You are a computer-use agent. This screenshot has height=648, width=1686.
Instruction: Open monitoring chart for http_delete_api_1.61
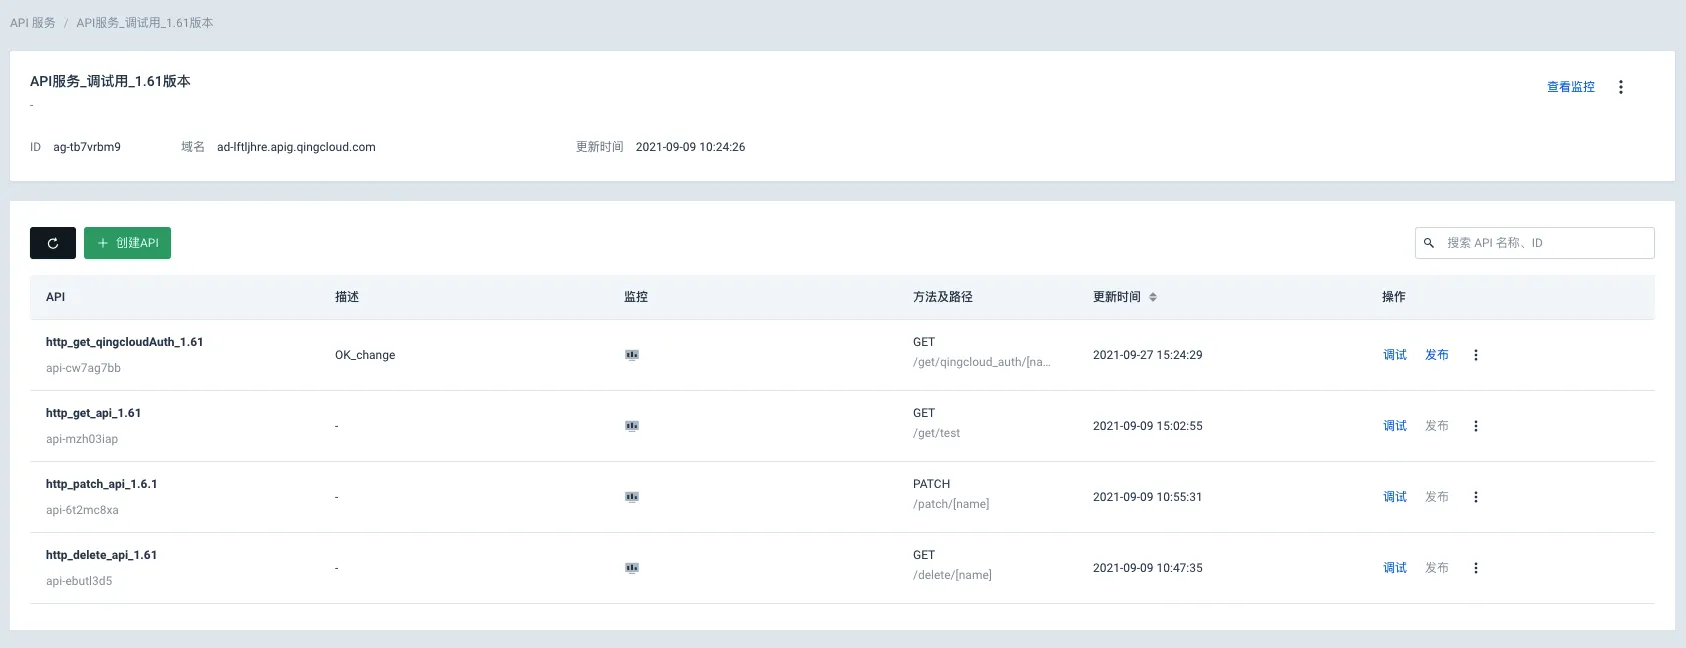tap(632, 568)
